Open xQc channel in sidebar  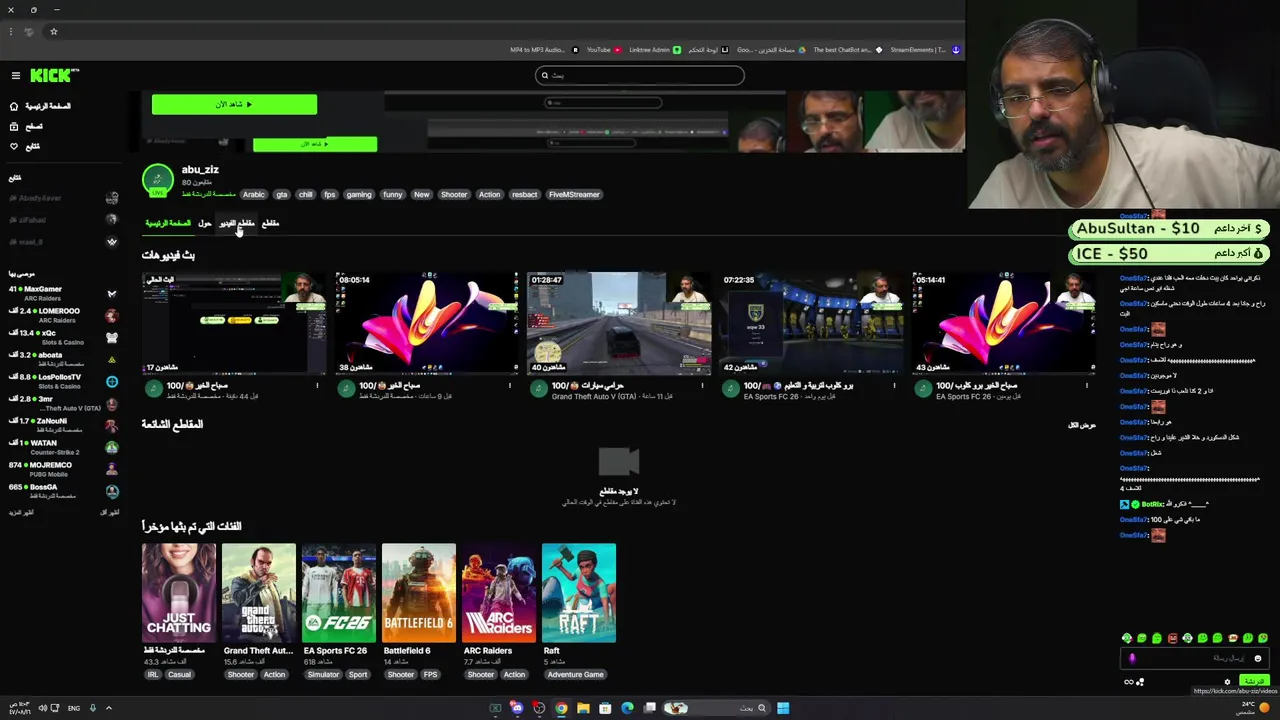[64, 337]
